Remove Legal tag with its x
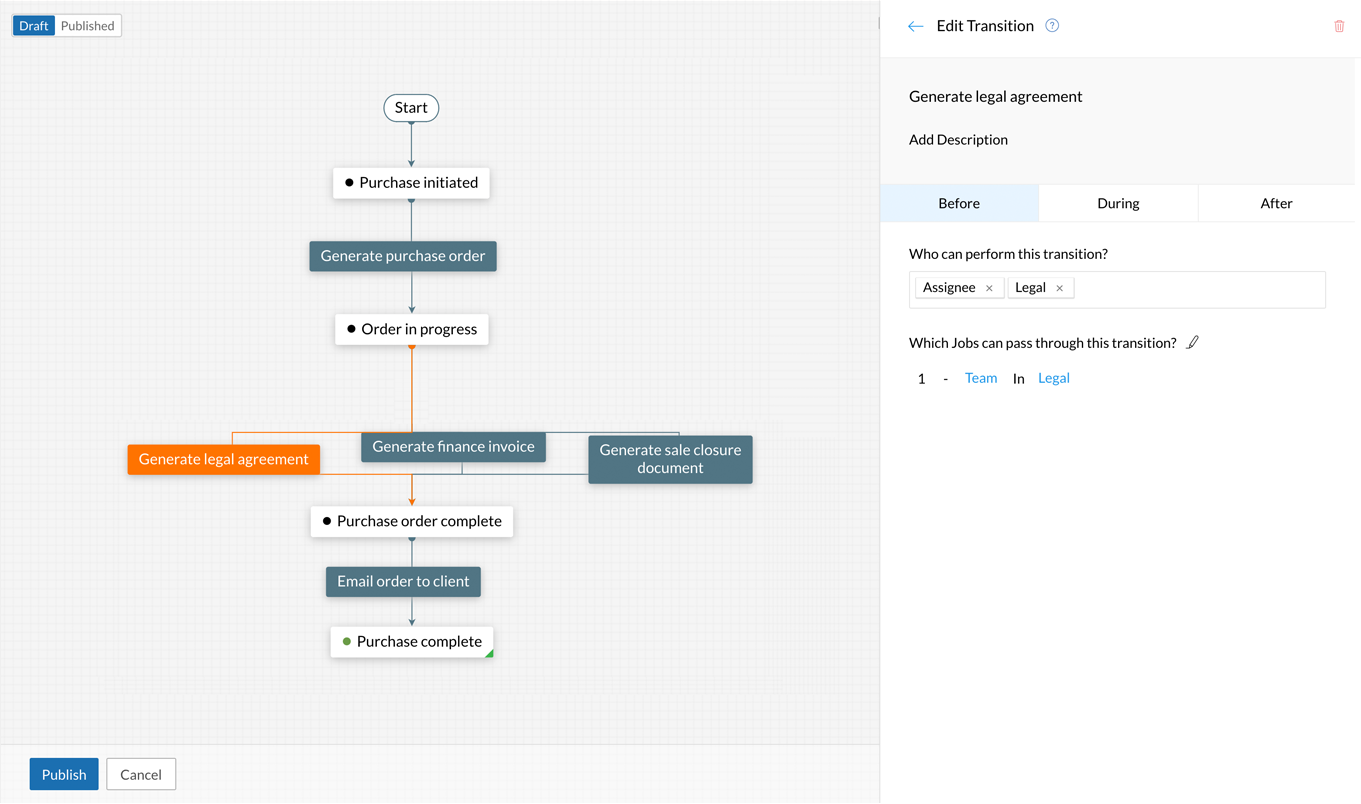 (x=1059, y=288)
